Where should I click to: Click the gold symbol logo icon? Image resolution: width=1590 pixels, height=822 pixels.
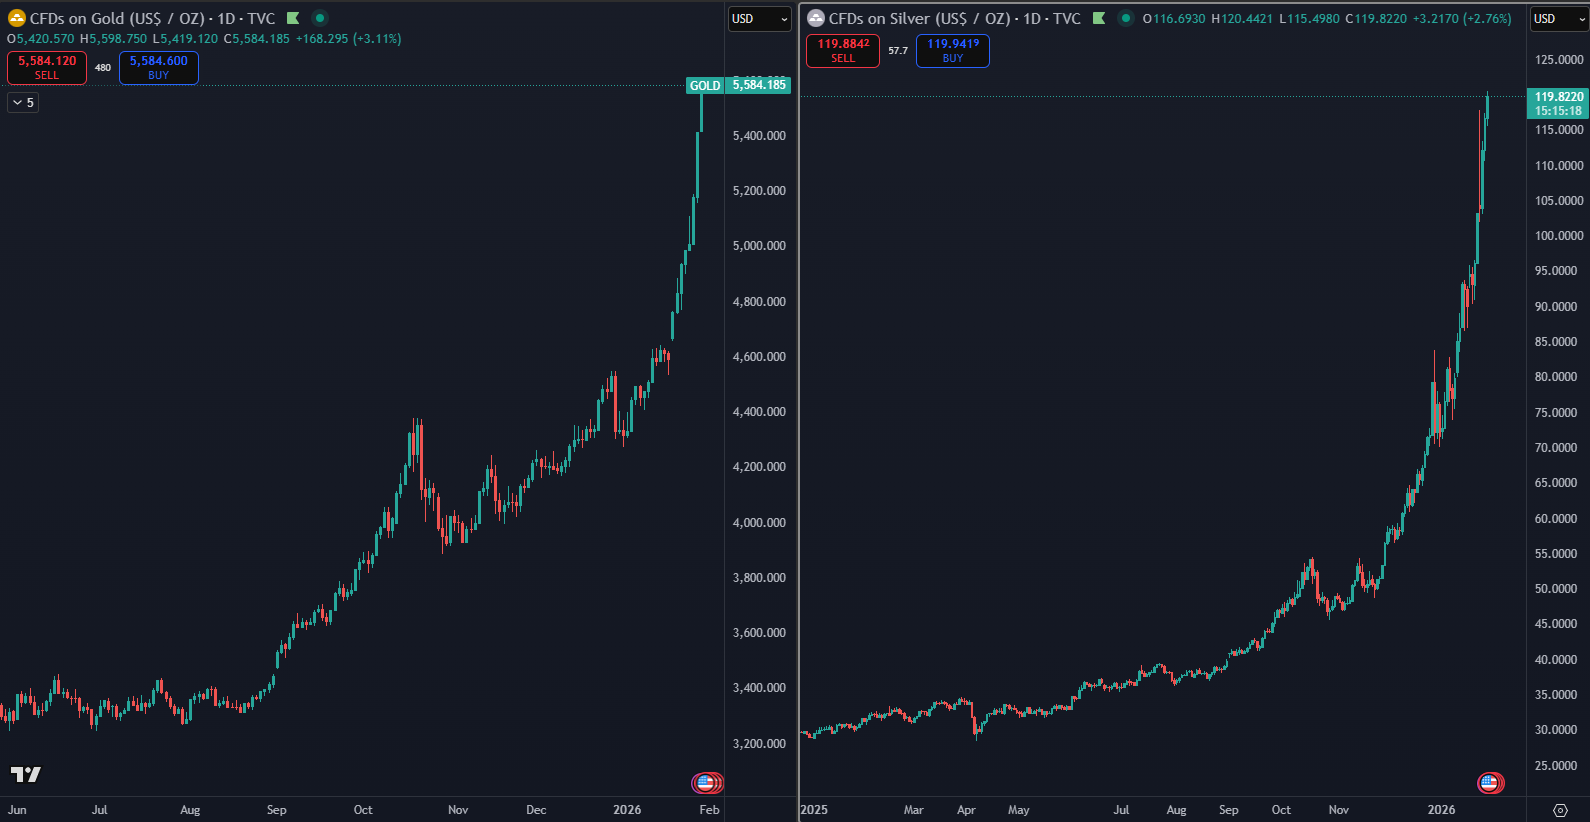pos(16,18)
